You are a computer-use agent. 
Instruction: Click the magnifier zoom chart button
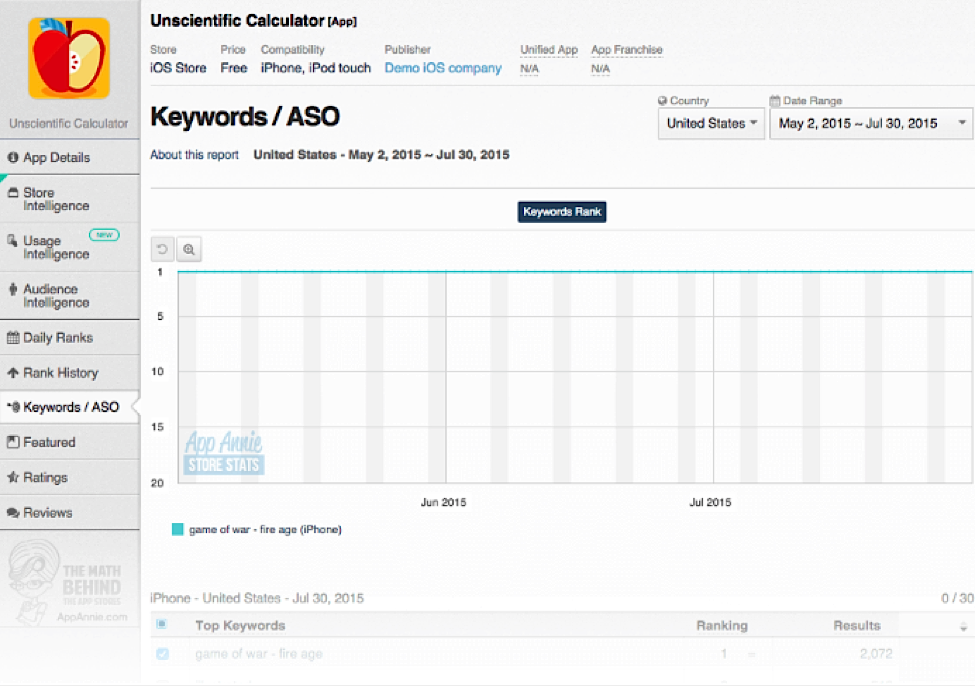[x=189, y=249]
